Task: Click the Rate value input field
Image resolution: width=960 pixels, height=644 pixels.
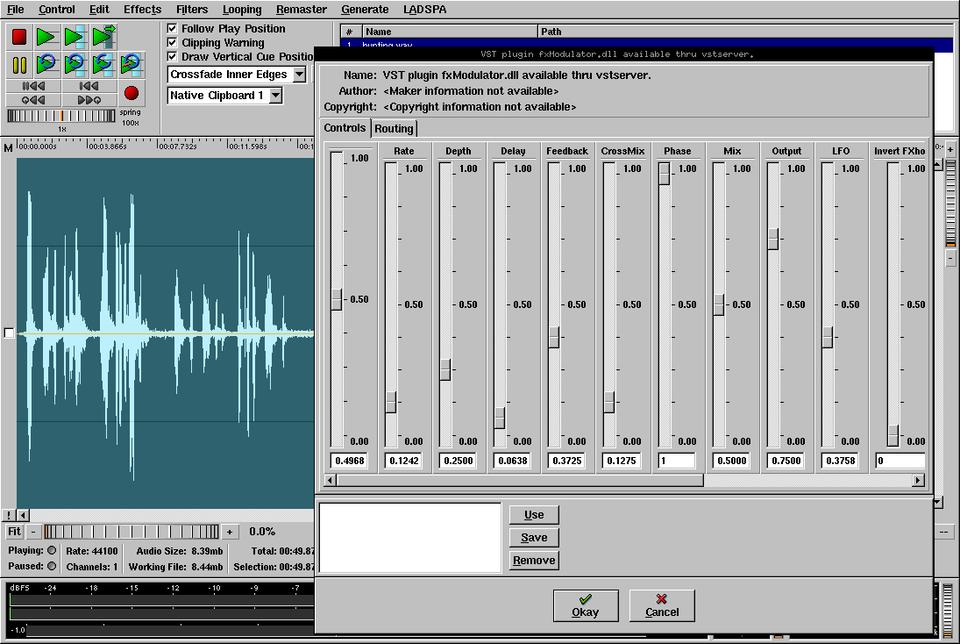Action: (x=403, y=461)
